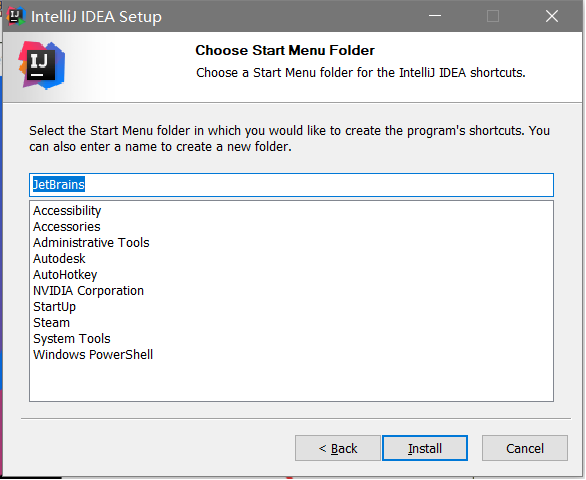Screen dimensions: 586x480
Task: Click the large IntelliJ IDEA logo
Action: point(41,65)
